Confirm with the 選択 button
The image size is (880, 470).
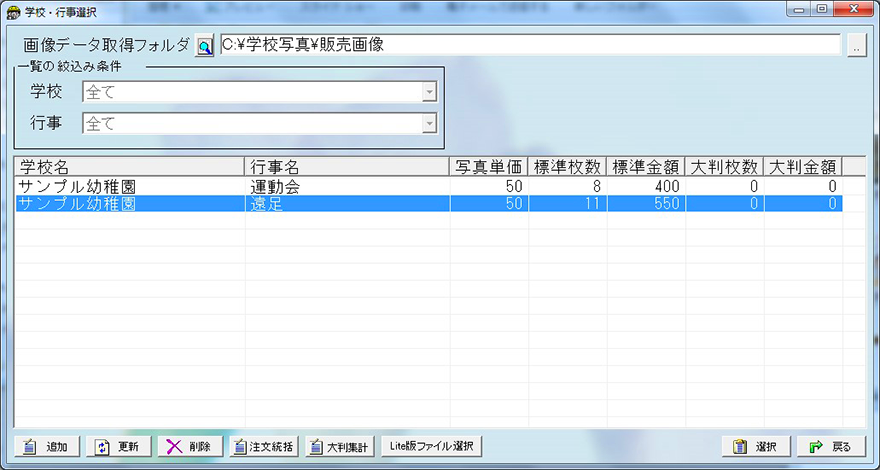pyautogui.click(x=756, y=447)
